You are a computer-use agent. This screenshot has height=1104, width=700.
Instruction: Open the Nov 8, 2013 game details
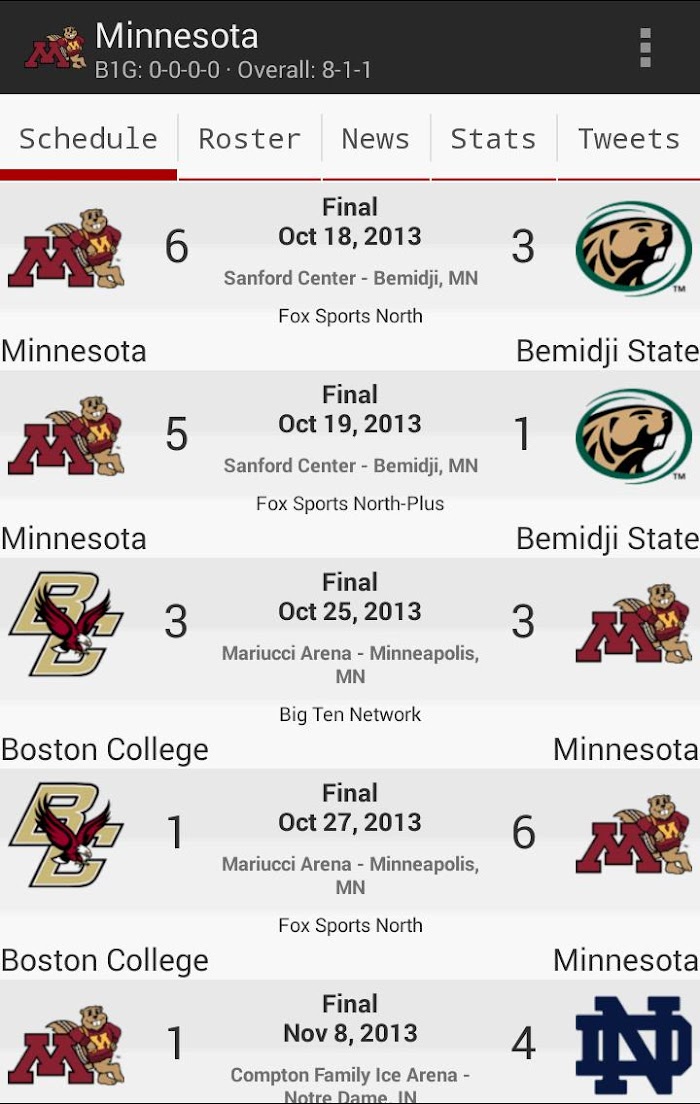click(350, 1034)
